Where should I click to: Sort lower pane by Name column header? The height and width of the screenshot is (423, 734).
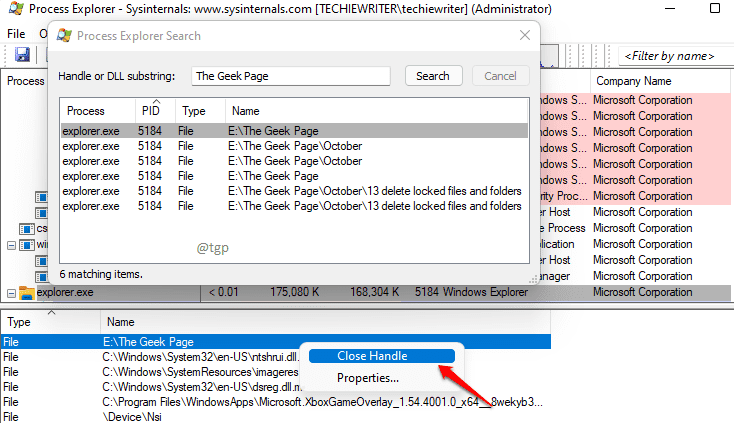(x=325, y=322)
